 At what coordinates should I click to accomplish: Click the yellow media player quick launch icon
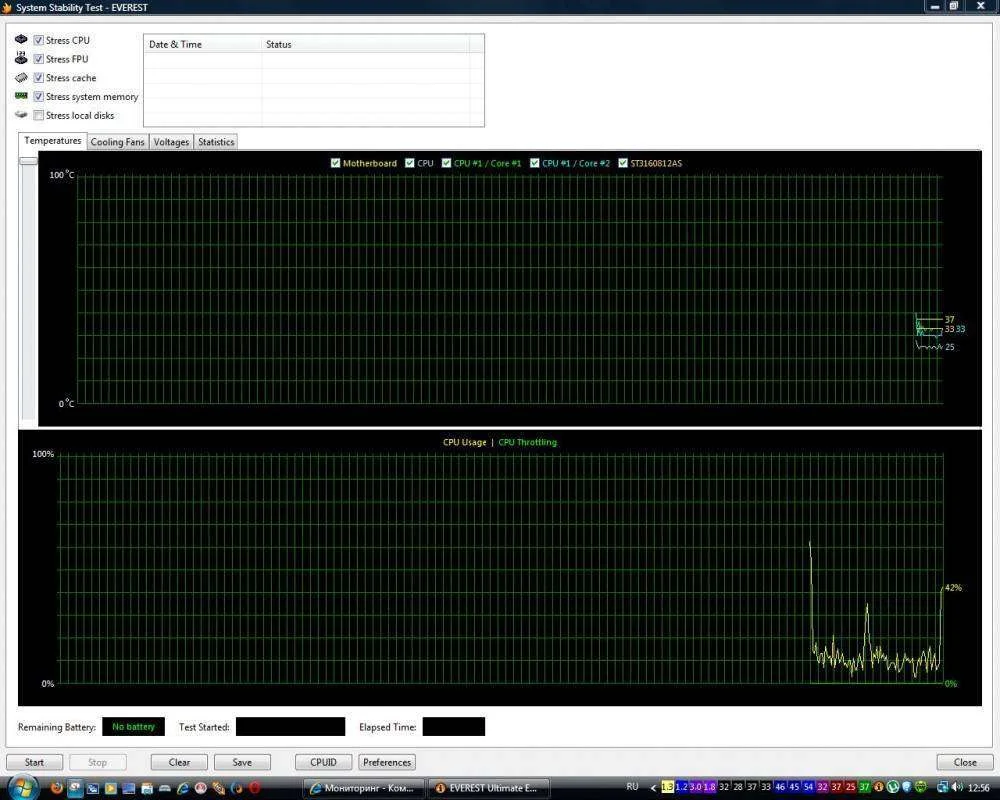click(x=111, y=789)
